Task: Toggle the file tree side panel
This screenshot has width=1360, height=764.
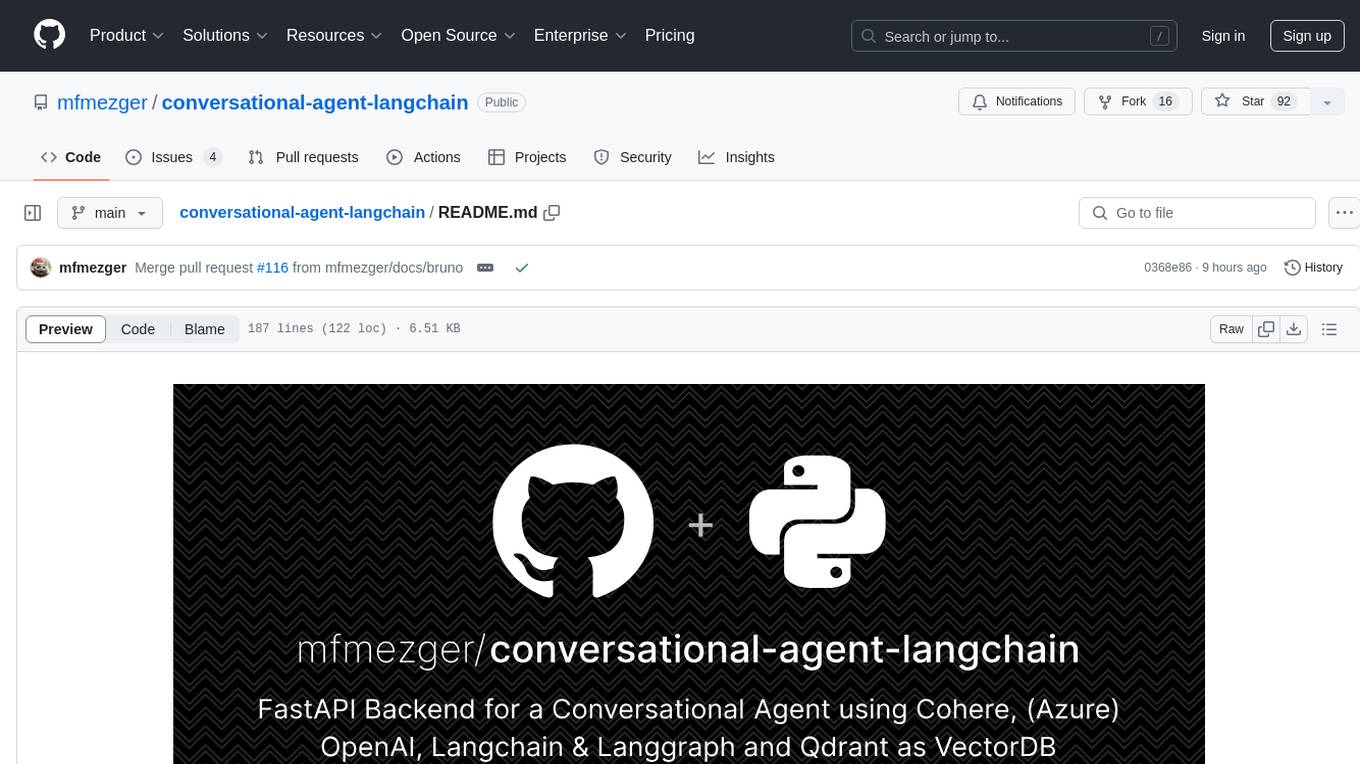Action: [x=33, y=213]
